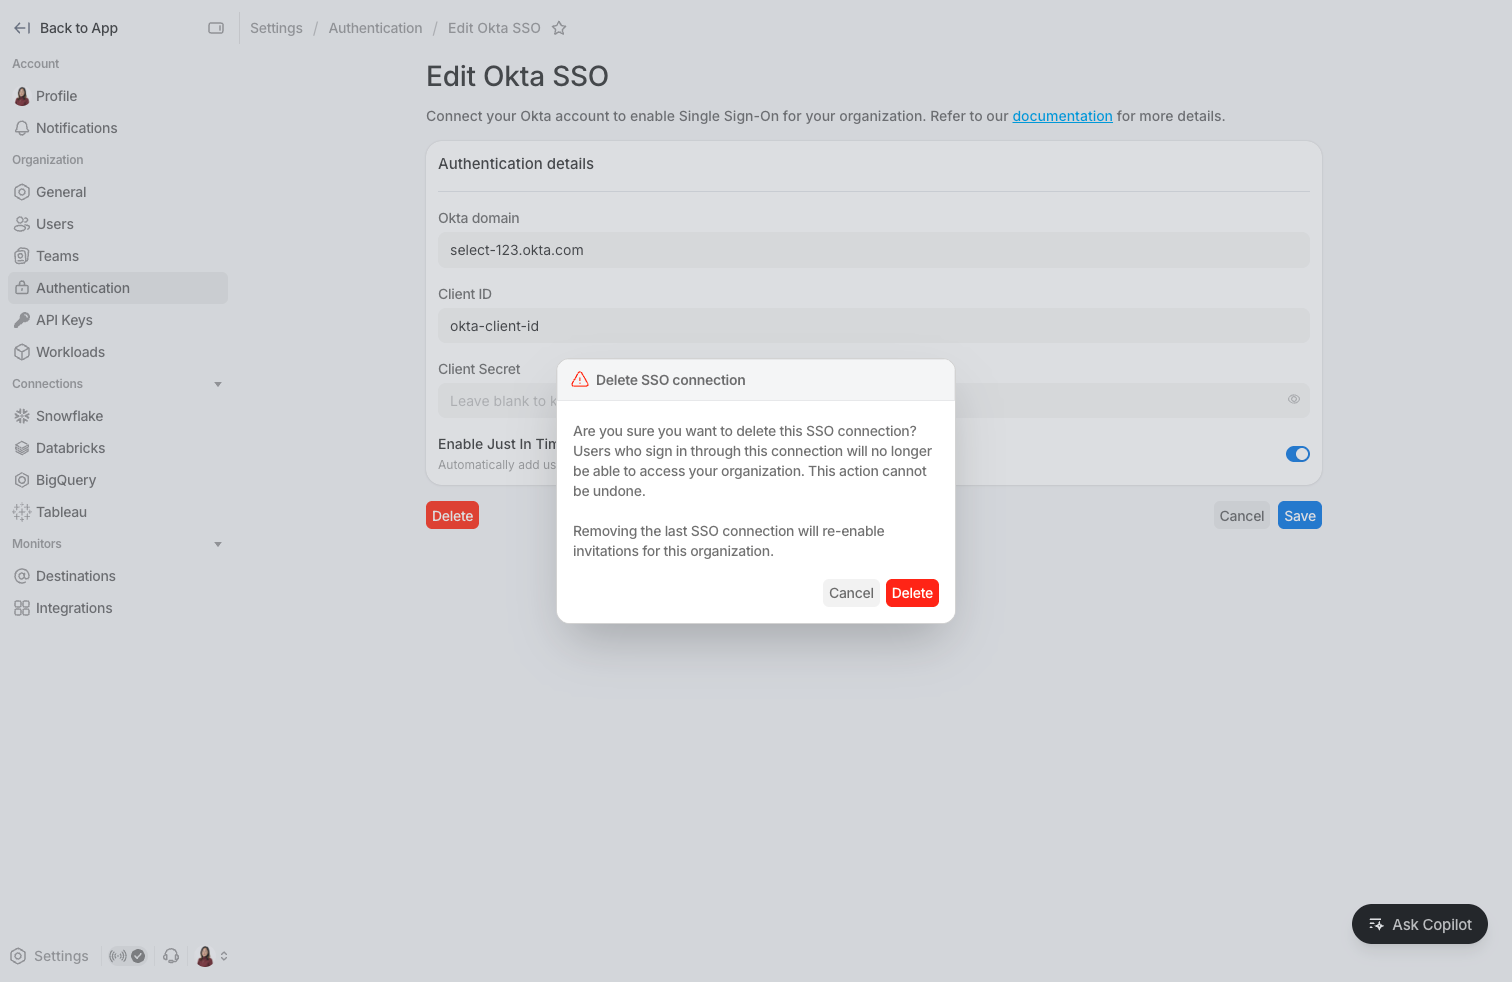Click the Okta domain input field
Screen dimensions: 1512x982
[873, 250]
